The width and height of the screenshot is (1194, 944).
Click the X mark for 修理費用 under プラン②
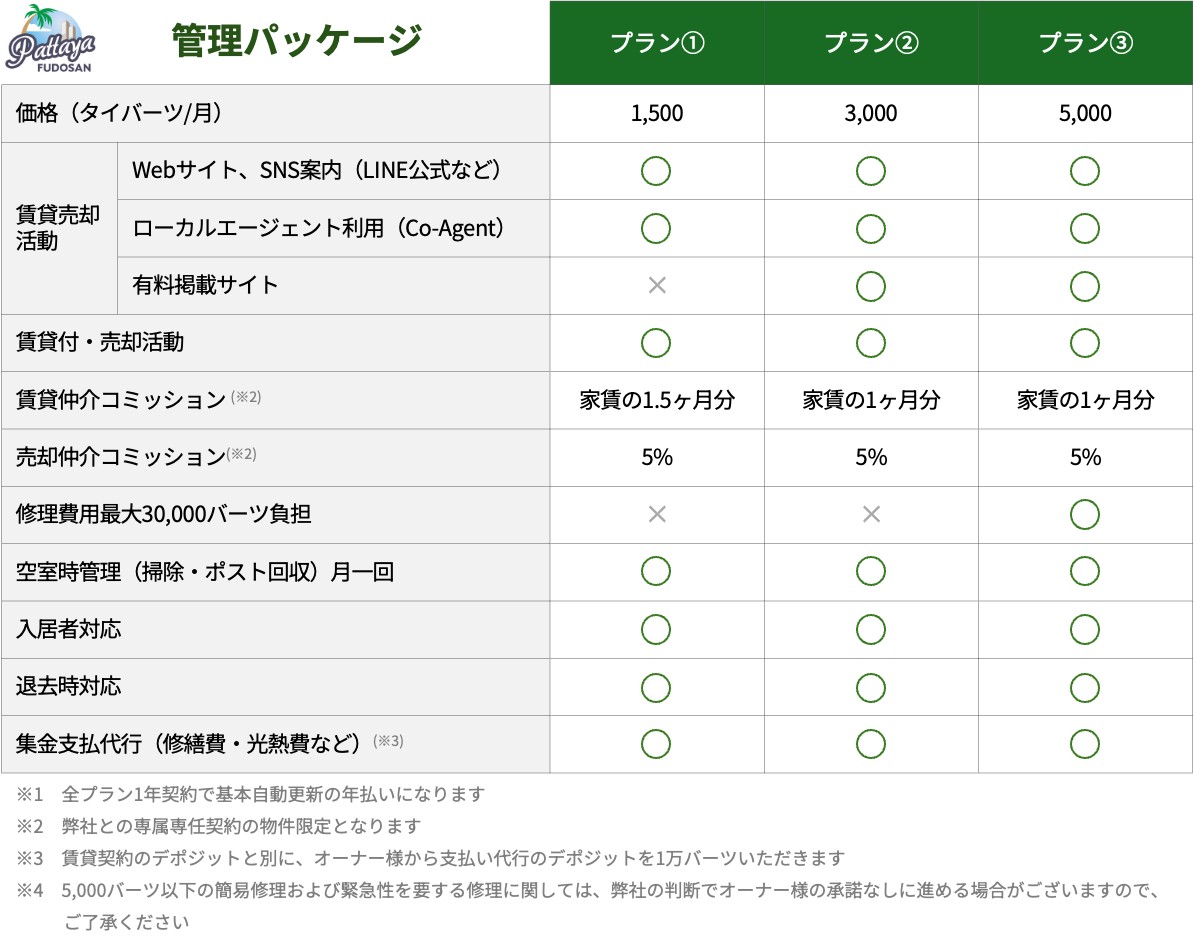(871, 515)
